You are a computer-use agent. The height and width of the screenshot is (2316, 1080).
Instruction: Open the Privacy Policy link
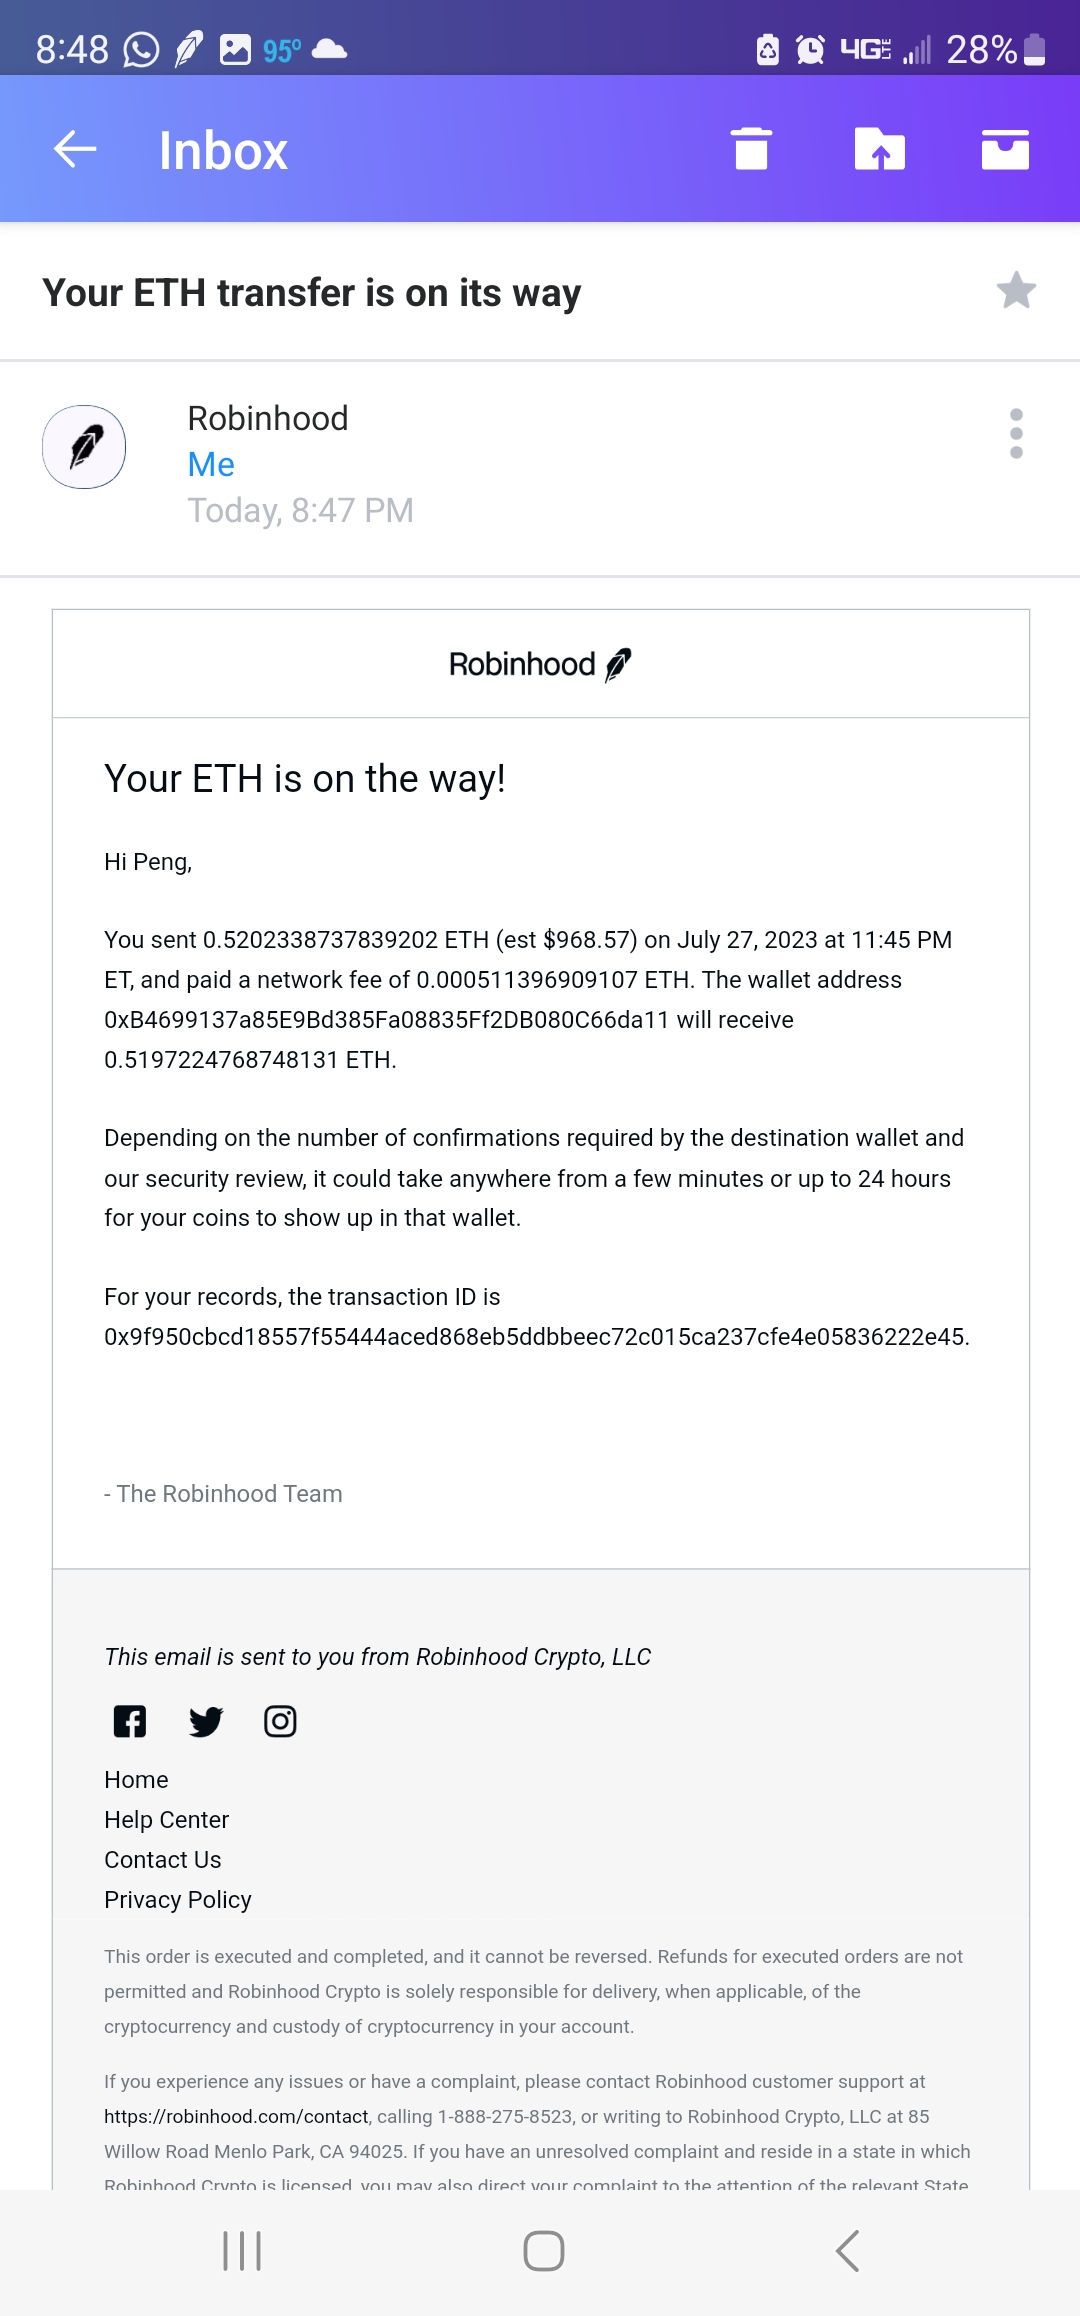[177, 1900]
